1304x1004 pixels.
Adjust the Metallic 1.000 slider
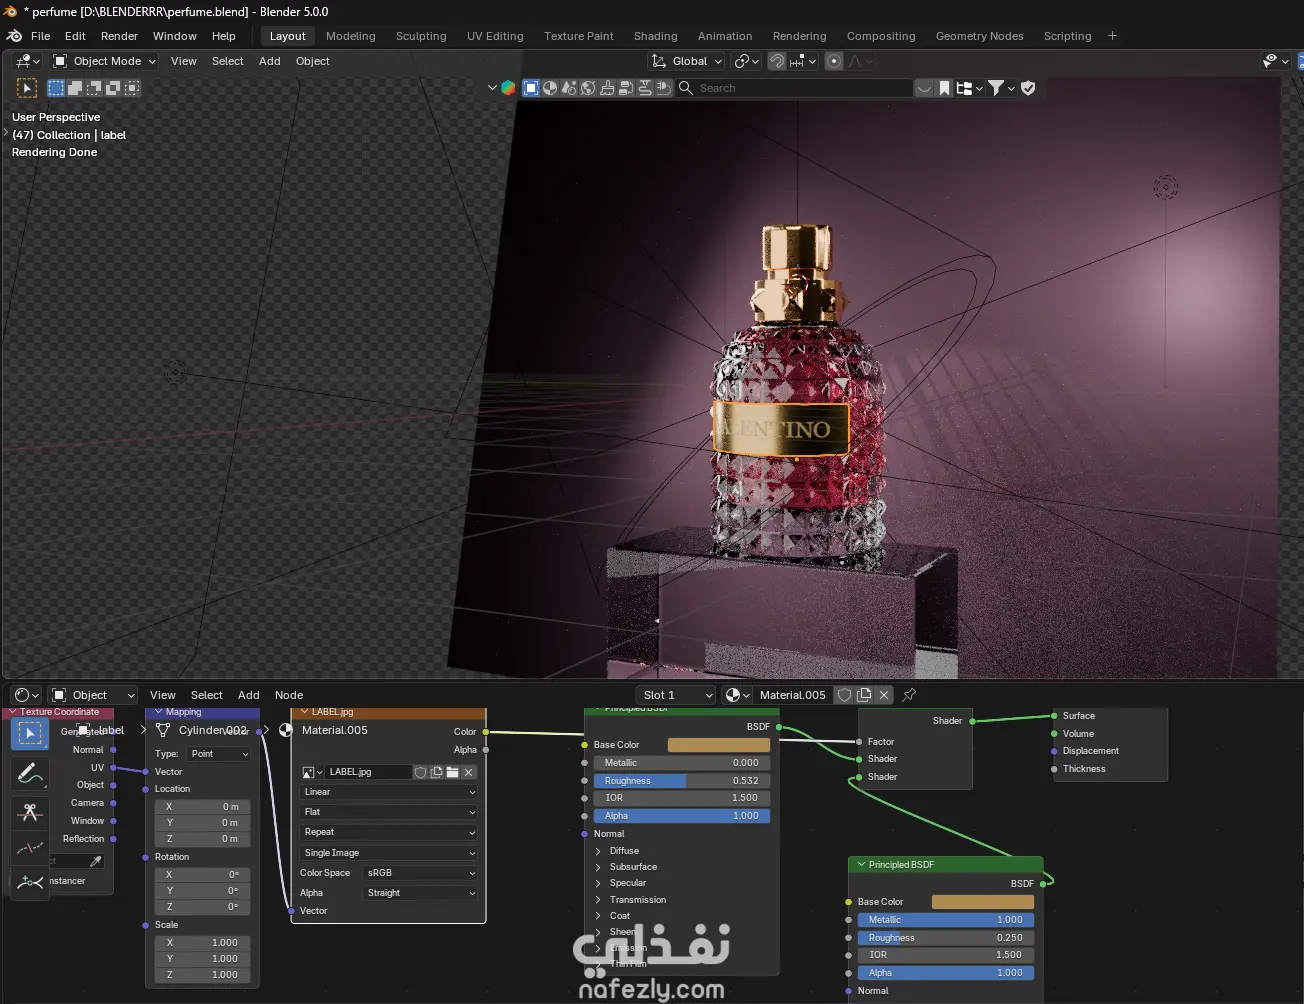tap(946, 920)
